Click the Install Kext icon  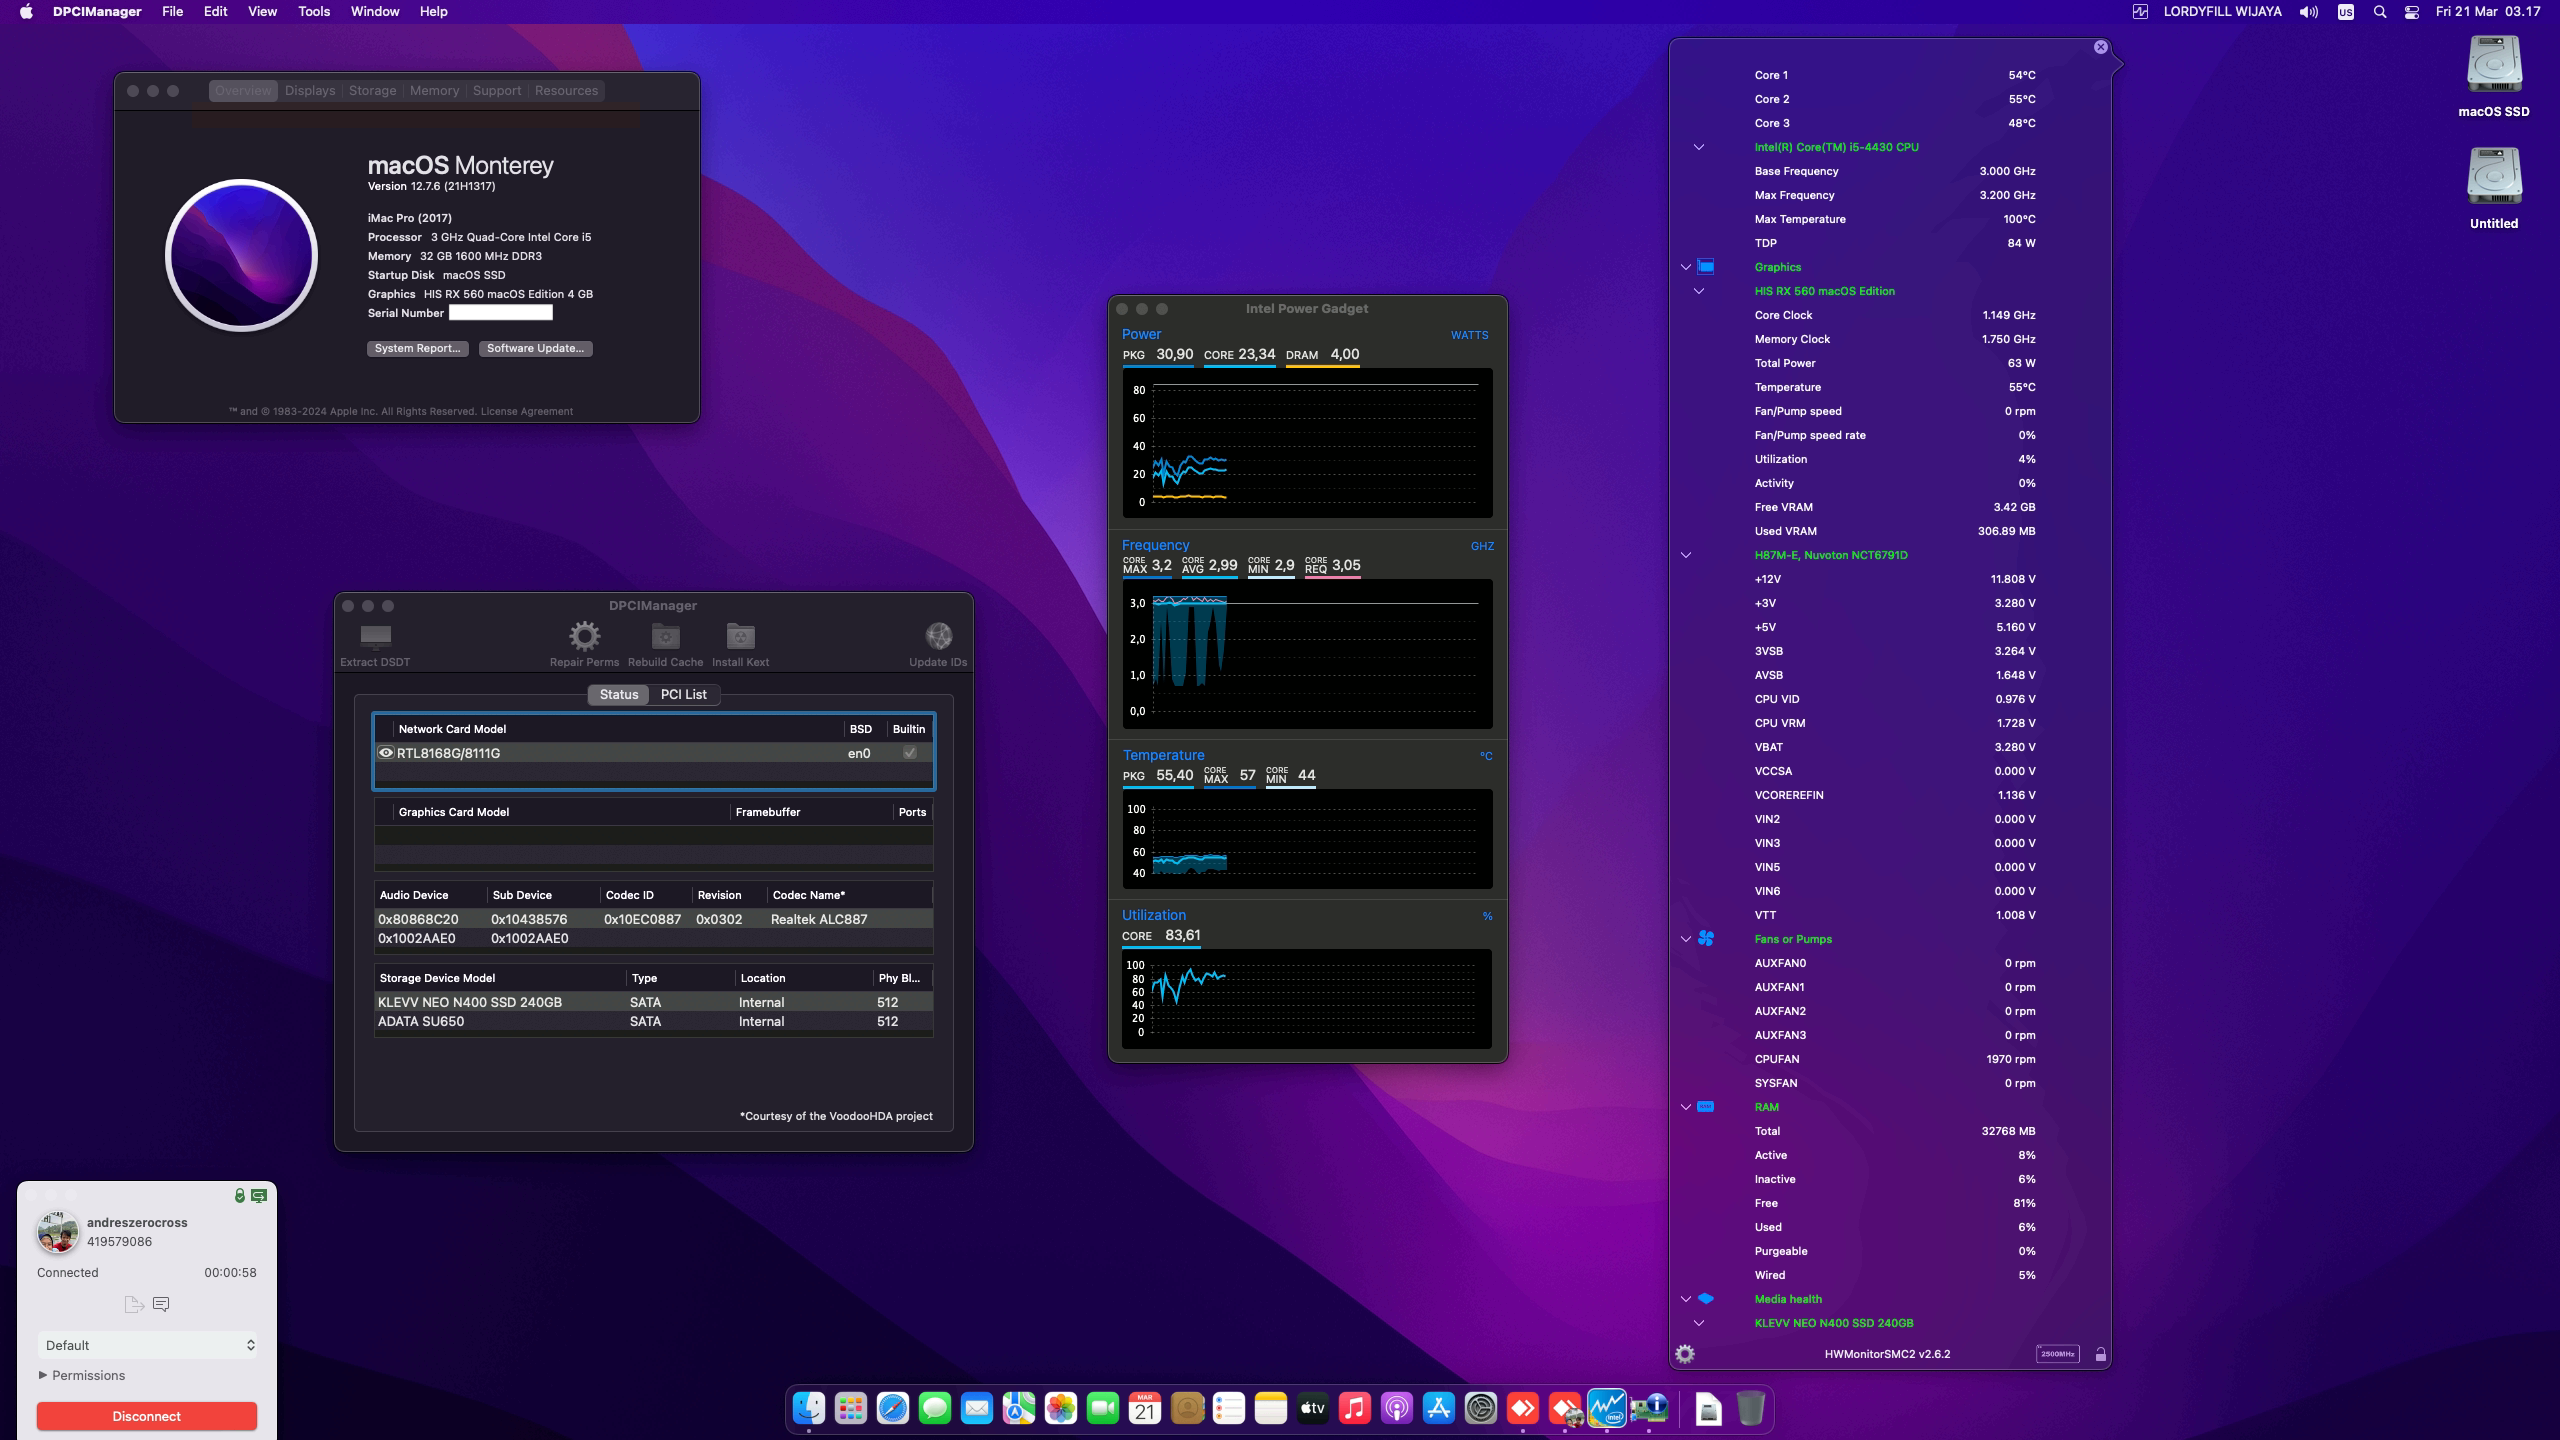tap(740, 636)
